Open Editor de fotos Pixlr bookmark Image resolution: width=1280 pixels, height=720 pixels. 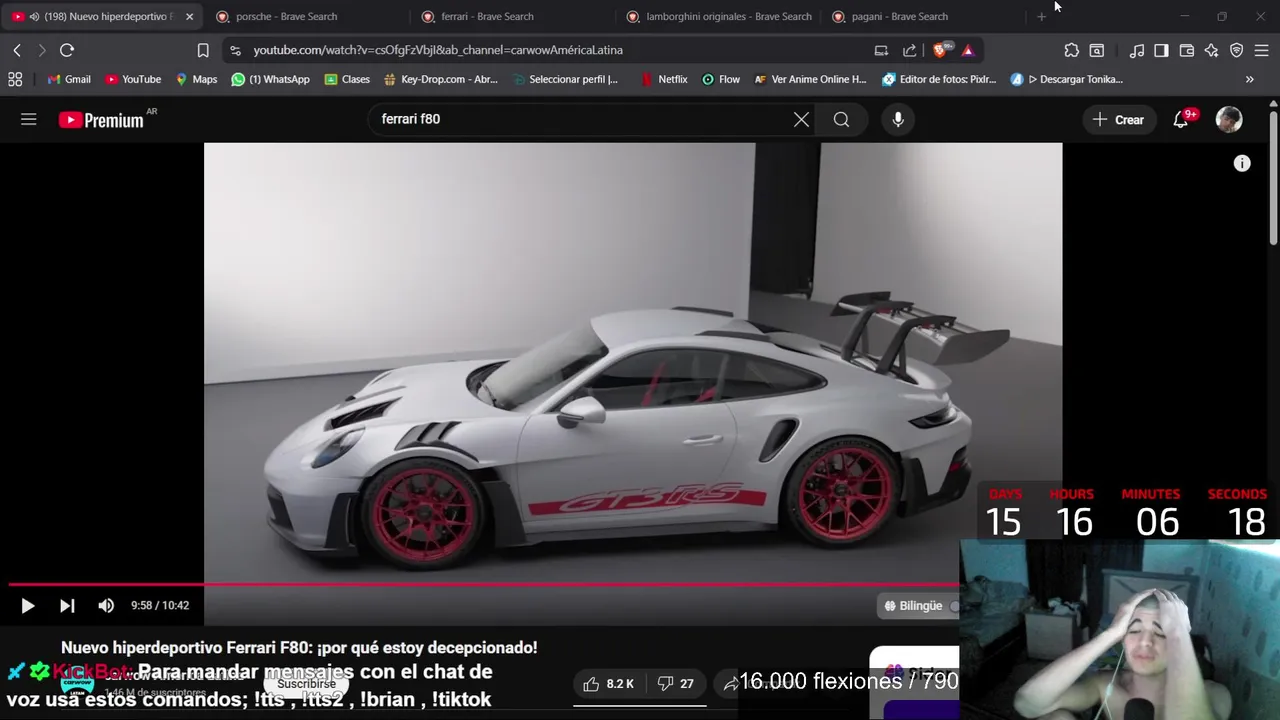[939, 79]
